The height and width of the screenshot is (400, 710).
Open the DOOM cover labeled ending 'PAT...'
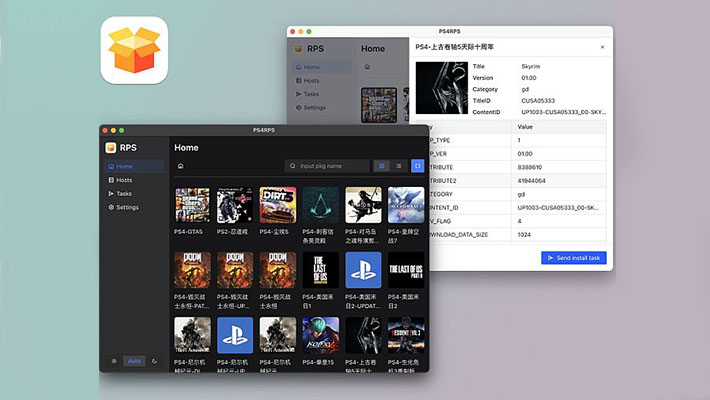[x=192, y=270]
